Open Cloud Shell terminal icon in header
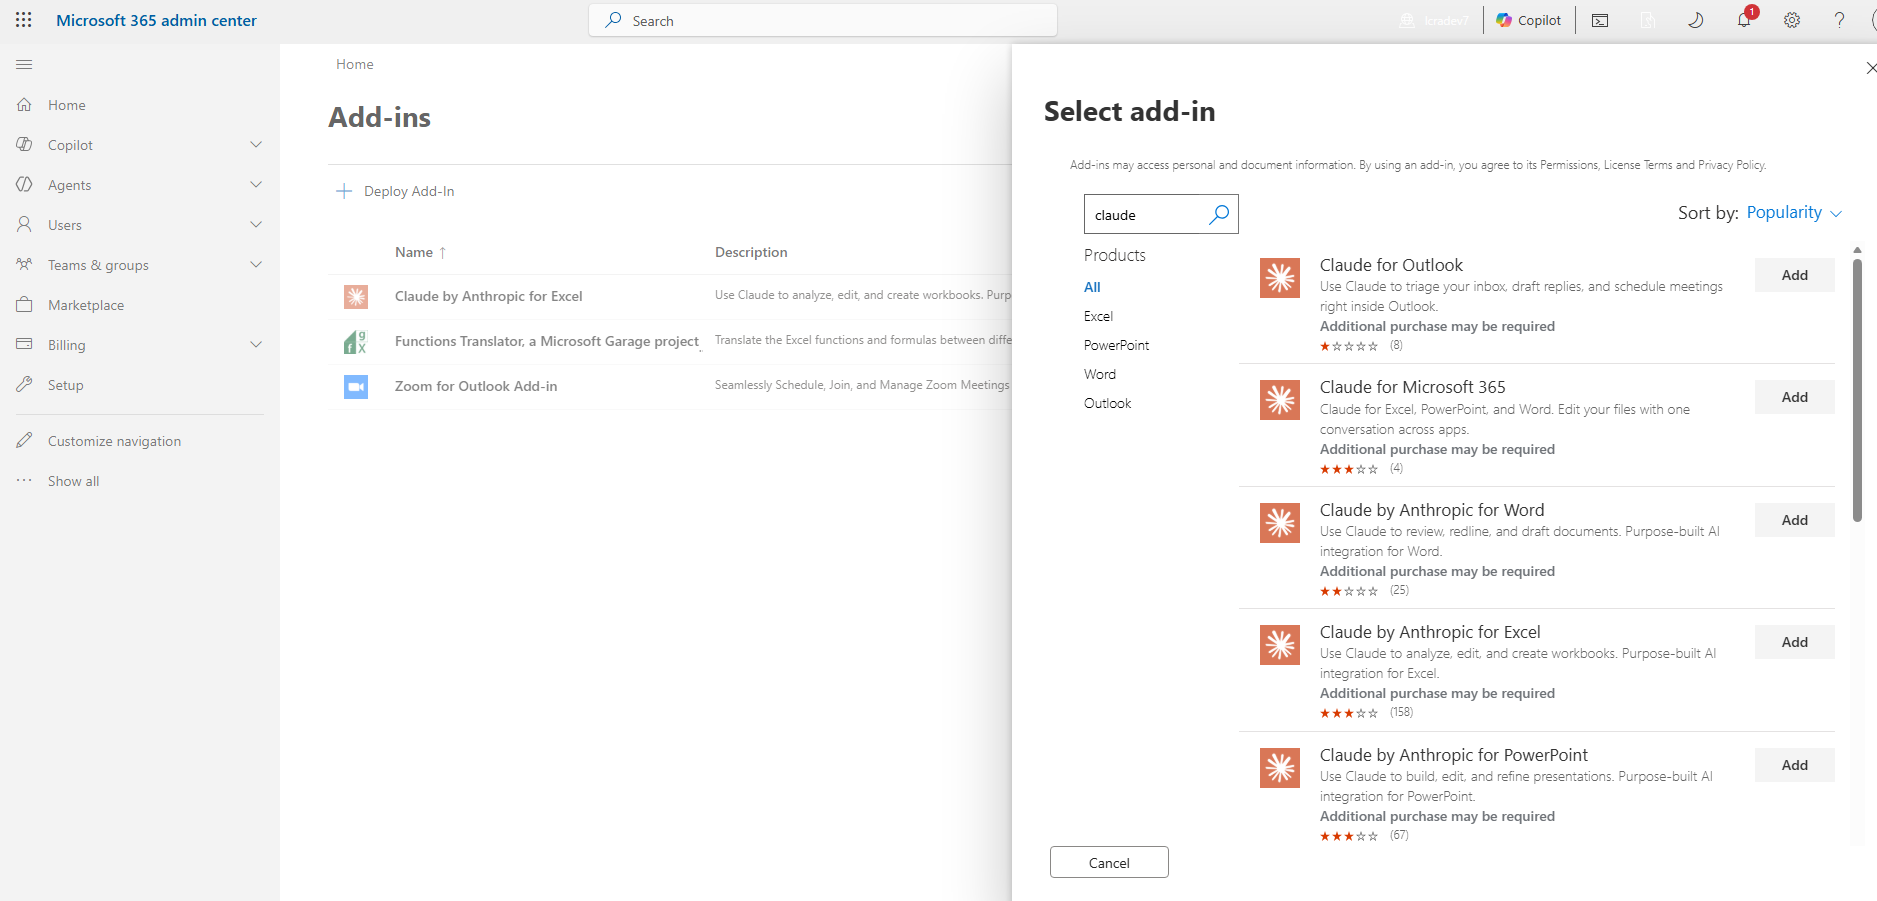Image resolution: width=1877 pixels, height=901 pixels. 1600,20
